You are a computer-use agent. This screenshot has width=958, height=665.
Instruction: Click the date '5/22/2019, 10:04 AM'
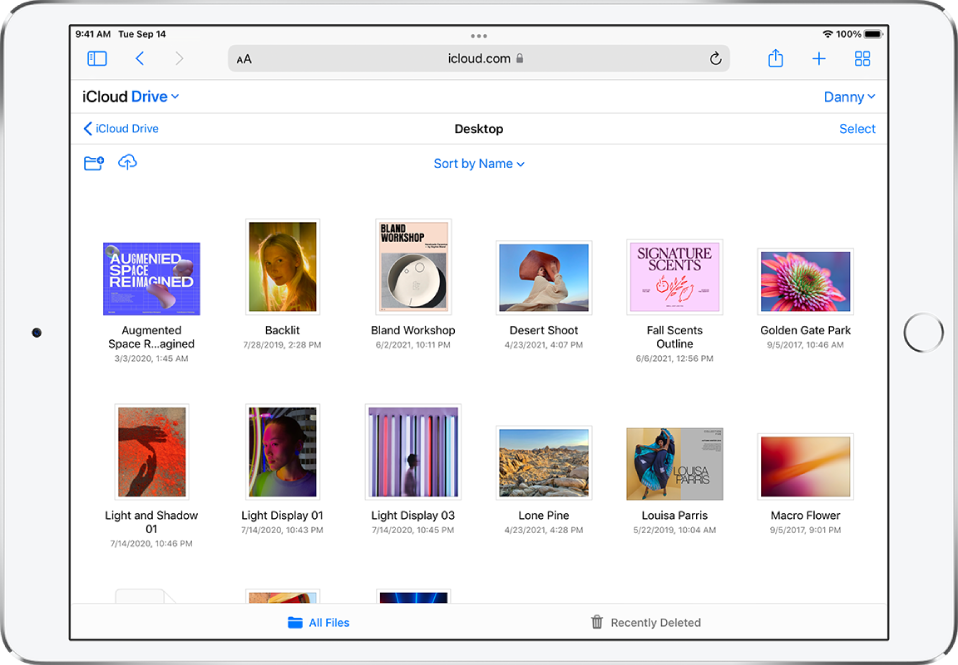[675, 530]
